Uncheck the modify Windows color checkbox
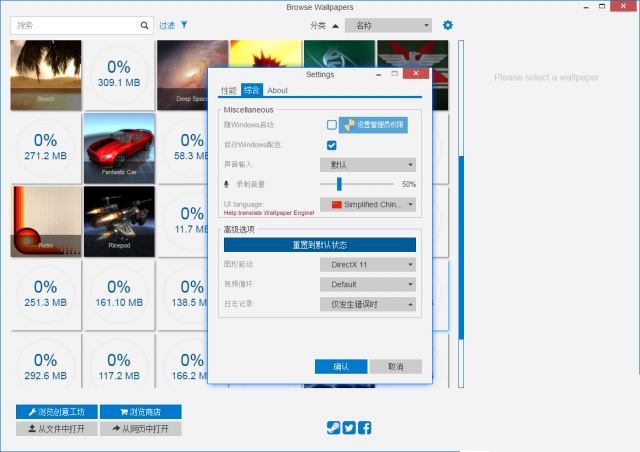 [x=331, y=145]
